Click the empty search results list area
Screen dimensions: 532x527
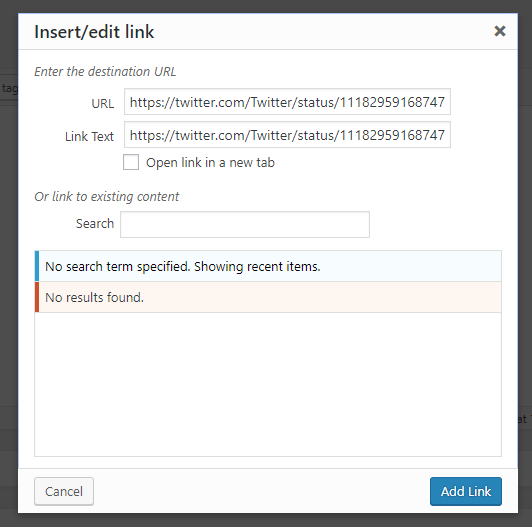pyautogui.click(x=268, y=384)
